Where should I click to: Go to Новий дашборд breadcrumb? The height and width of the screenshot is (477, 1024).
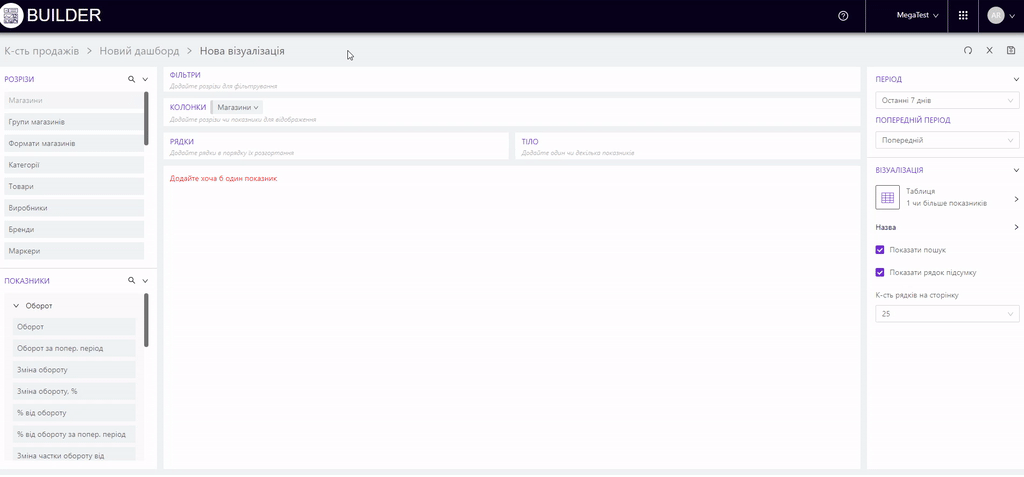click(139, 50)
